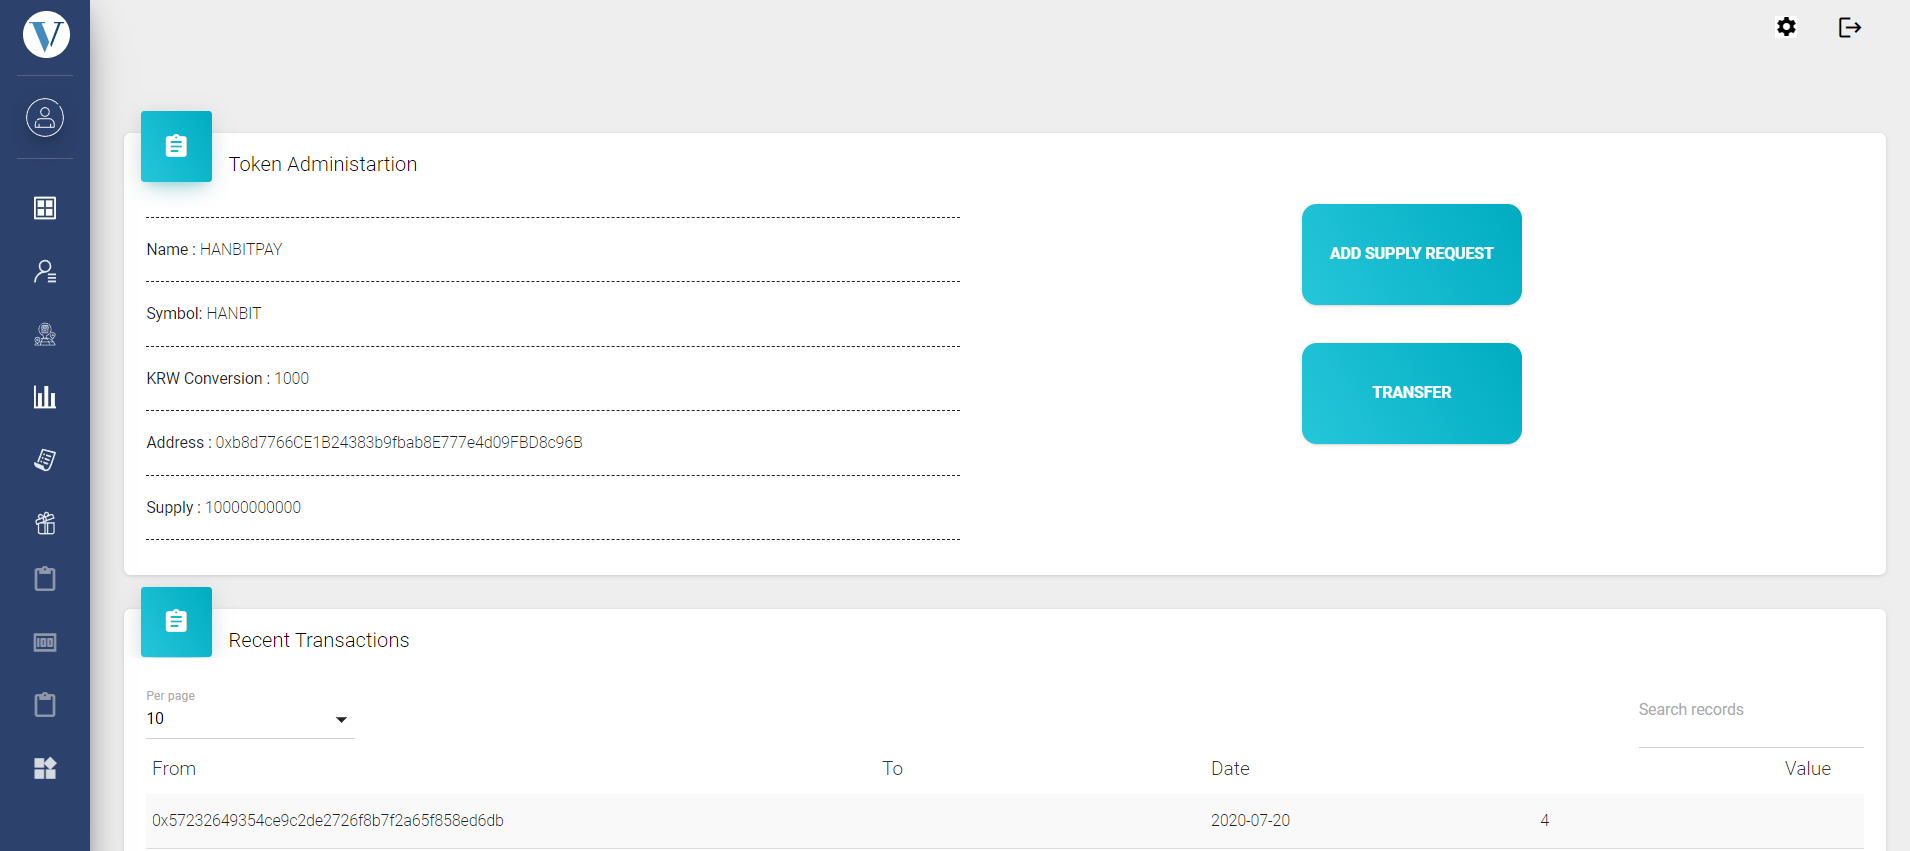Select the widgets icon at sidebar bottom
The width and height of the screenshot is (1910, 851).
coord(45,768)
